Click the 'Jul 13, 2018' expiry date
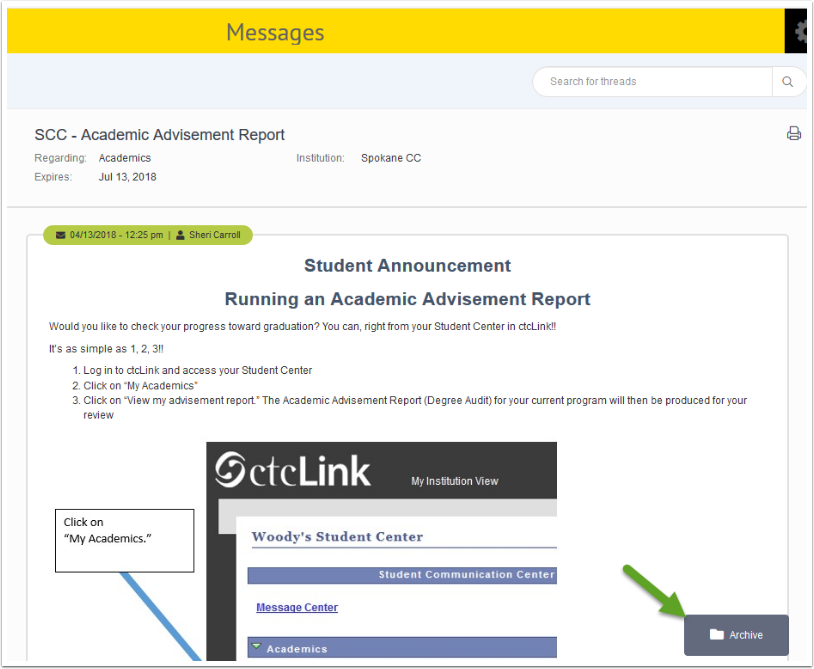 tap(128, 177)
